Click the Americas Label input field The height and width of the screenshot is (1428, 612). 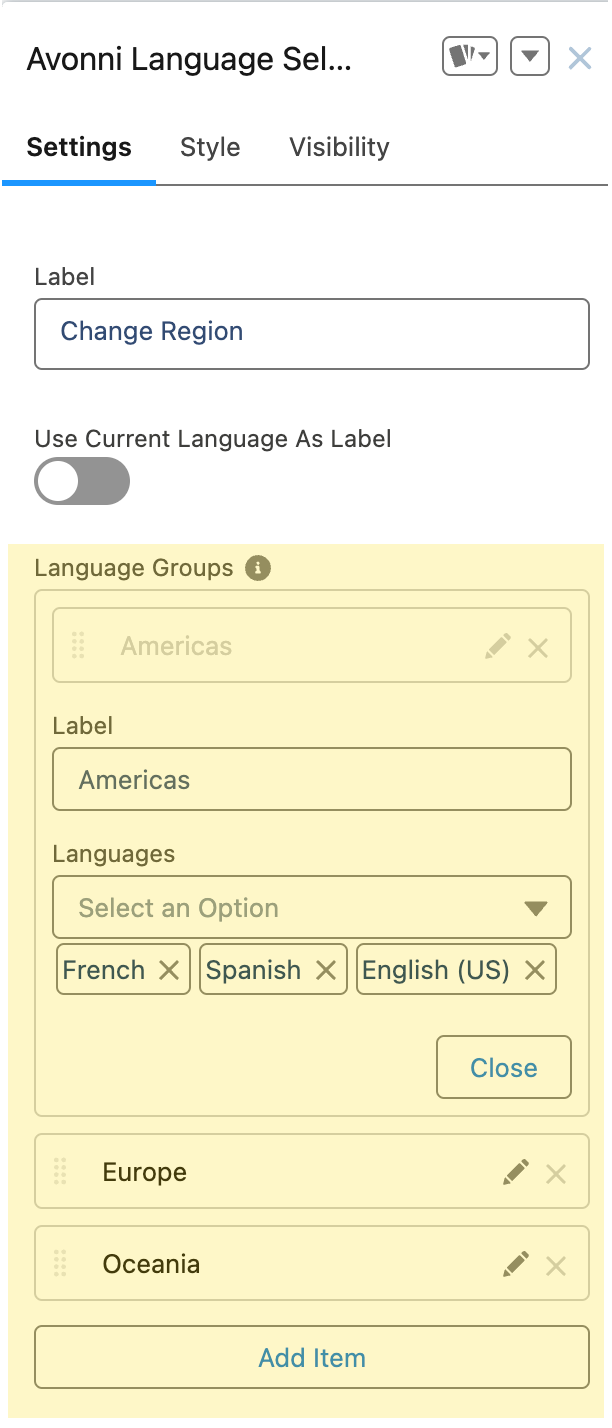click(x=312, y=780)
